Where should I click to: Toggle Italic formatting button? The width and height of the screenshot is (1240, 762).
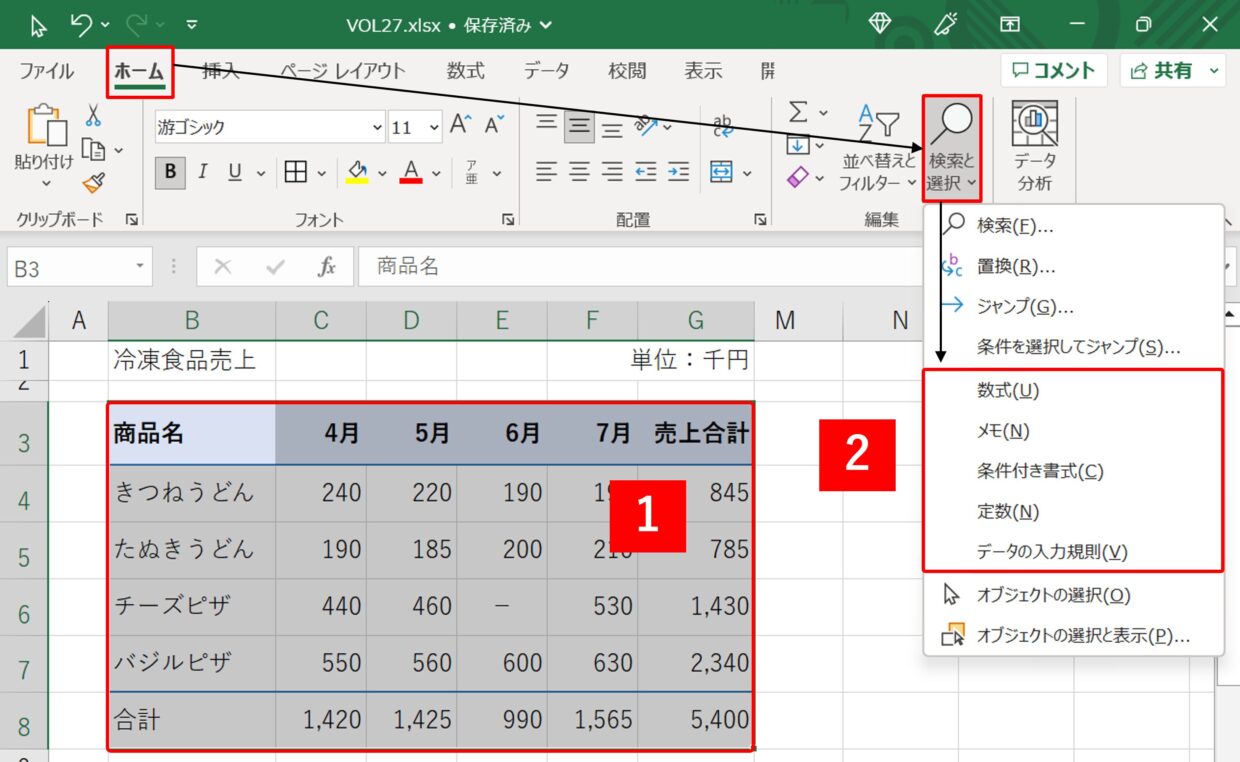pyautogui.click(x=202, y=172)
